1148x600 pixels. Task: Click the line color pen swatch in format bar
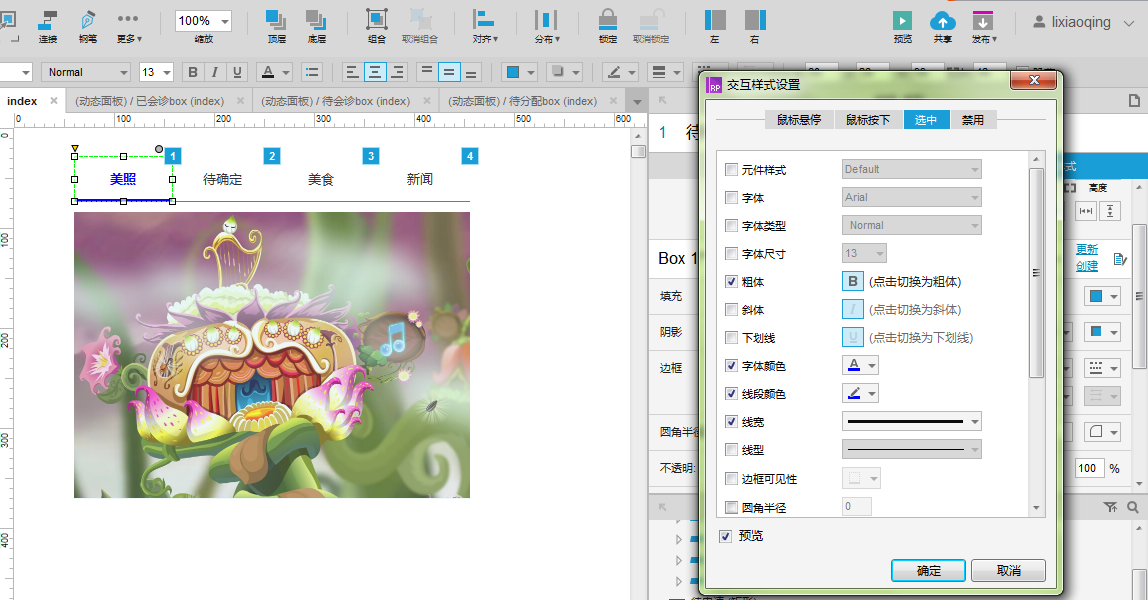(x=614, y=72)
